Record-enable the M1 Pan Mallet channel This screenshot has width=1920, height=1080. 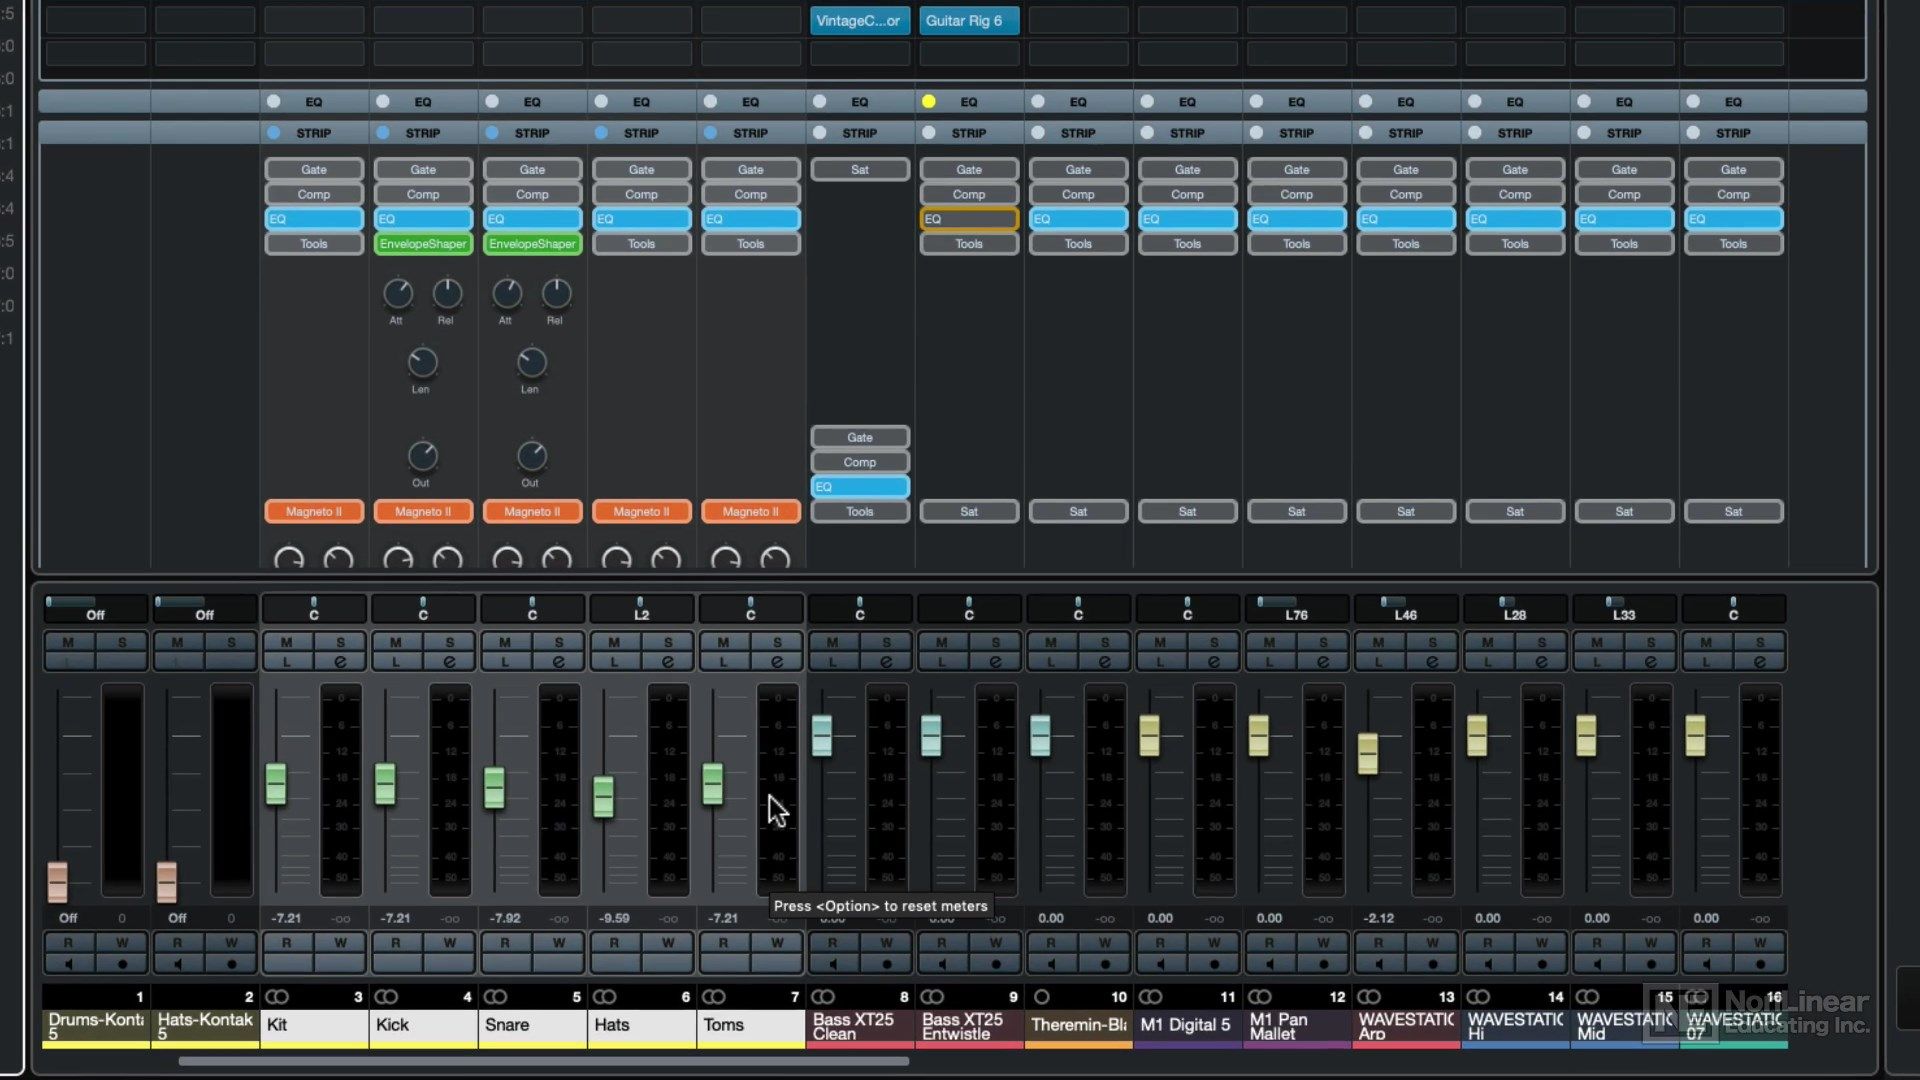(1323, 964)
